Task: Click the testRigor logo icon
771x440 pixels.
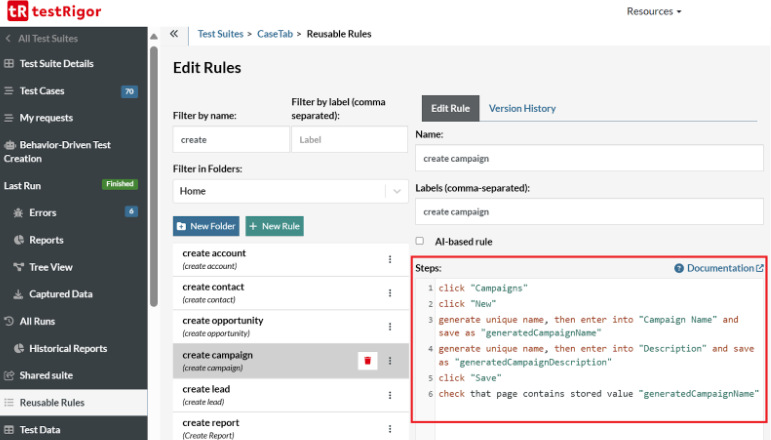Action: 16,13
